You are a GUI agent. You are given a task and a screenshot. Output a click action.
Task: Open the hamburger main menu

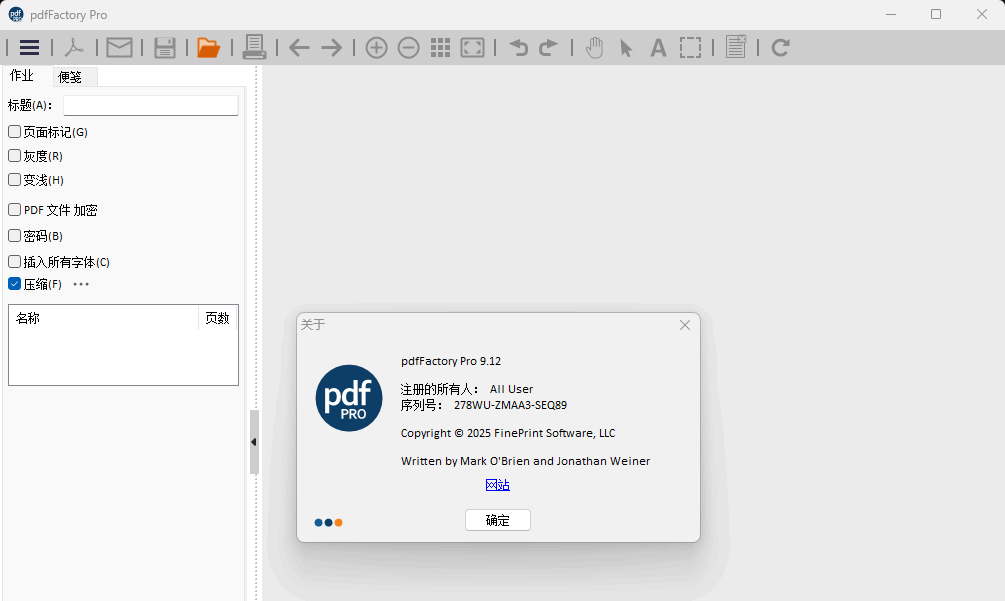click(x=30, y=48)
